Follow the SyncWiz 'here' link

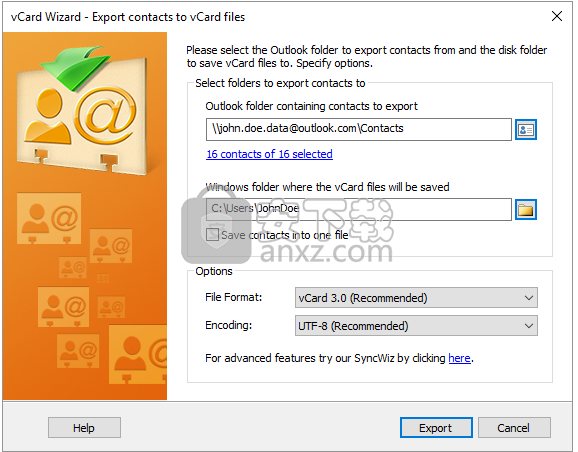pyautogui.click(x=459, y=358)
